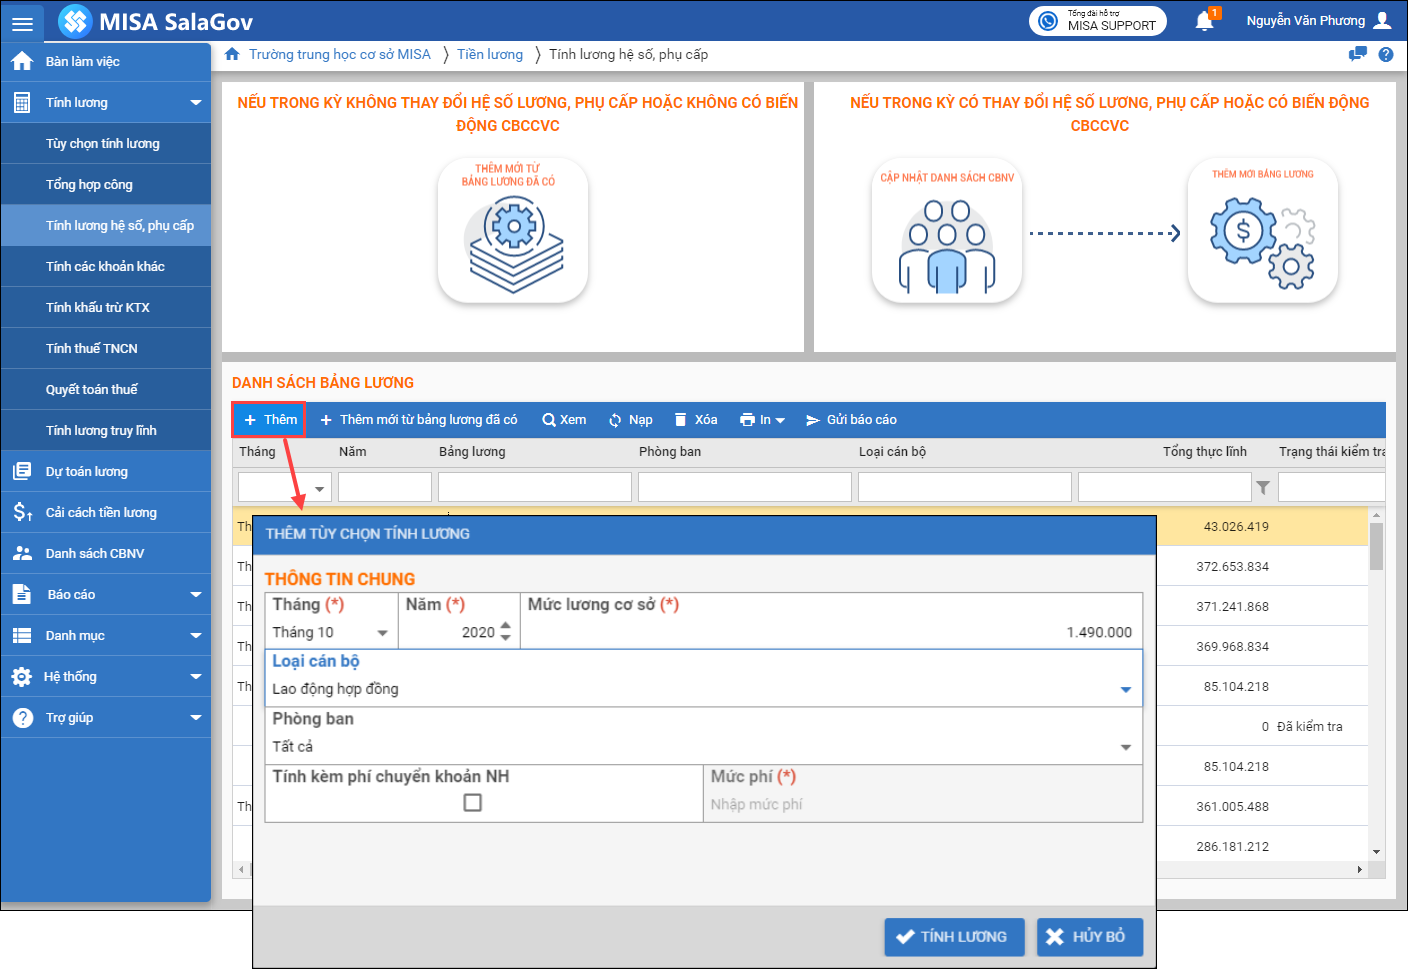The image size is (1408, 969).
Task: Click the Tính lương calculator icon
Action: pyautogui.click(x=22, y=102)
